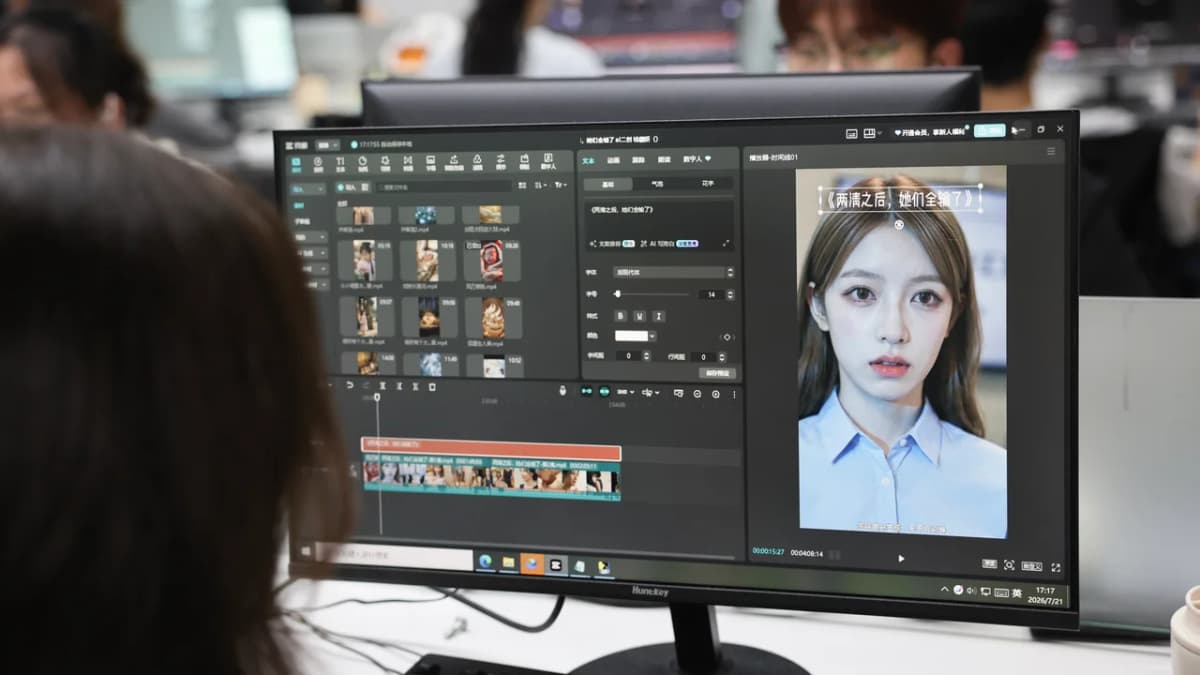
Task: Click the Undo arrow above the timeline
Action: click(x=349, y=386)
